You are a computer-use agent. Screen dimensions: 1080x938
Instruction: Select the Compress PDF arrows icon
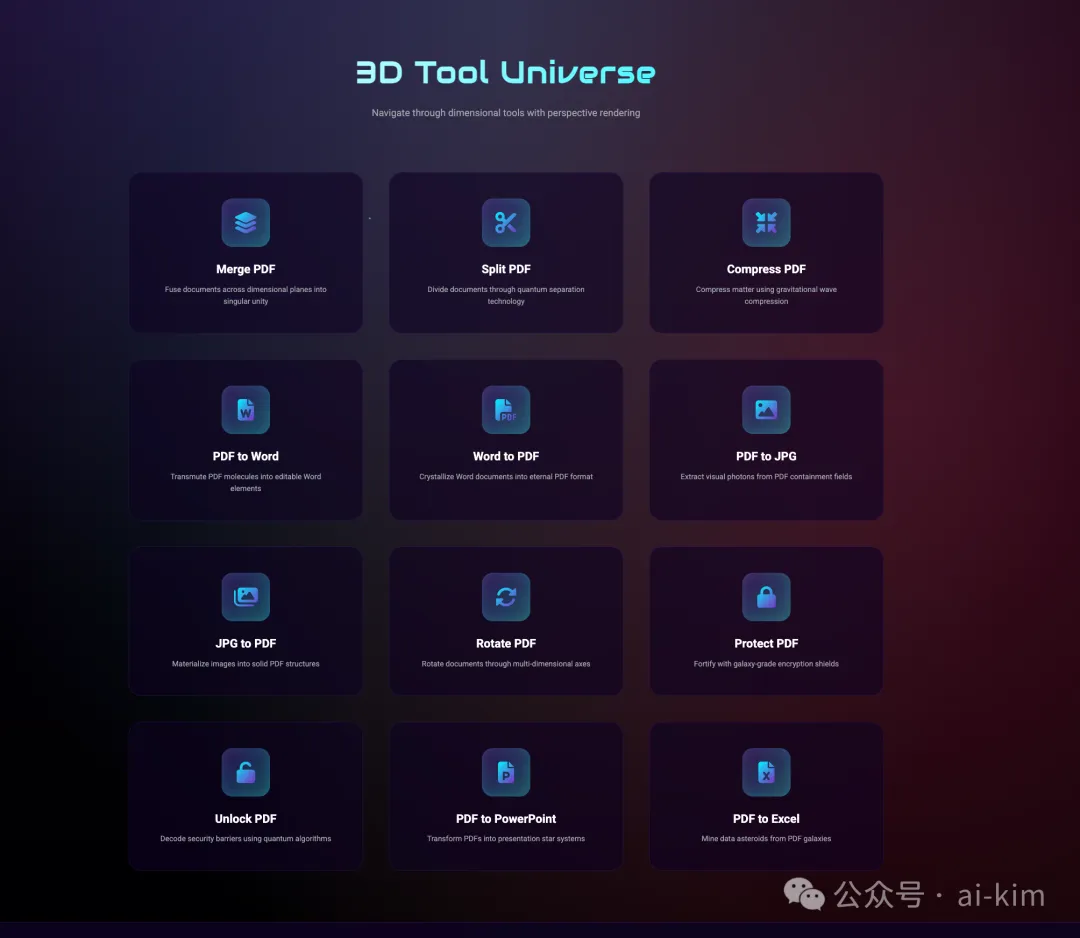point(766,222)
